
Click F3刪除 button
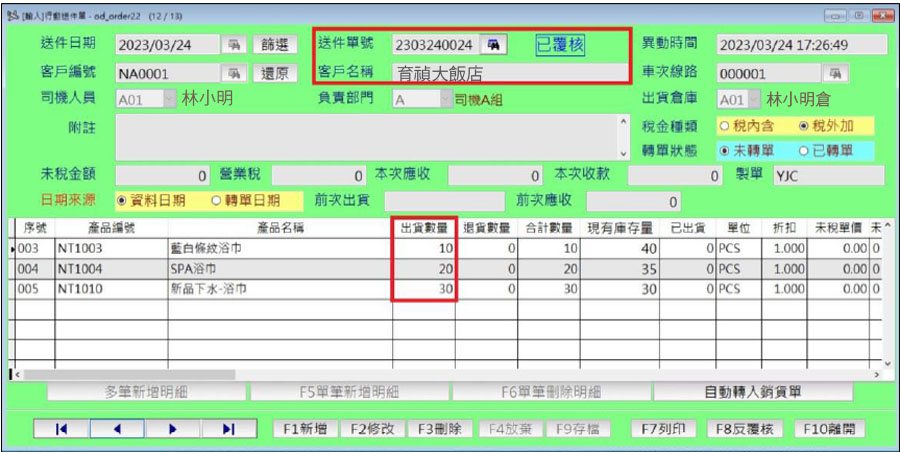(440, 428)
